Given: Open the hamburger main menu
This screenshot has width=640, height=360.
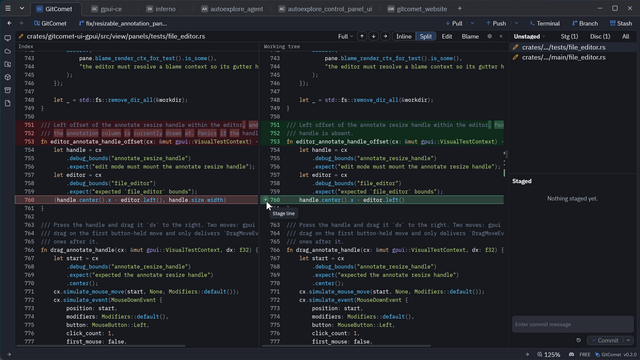Looking at the screenshot, I should (8, 8).
